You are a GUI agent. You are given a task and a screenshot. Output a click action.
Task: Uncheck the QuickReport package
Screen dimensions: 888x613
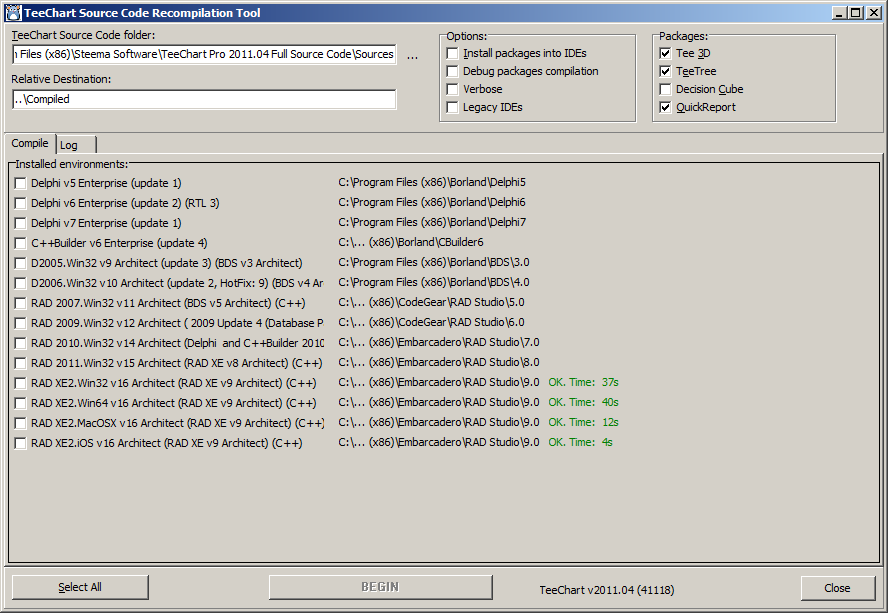click(x=665, y=108)
